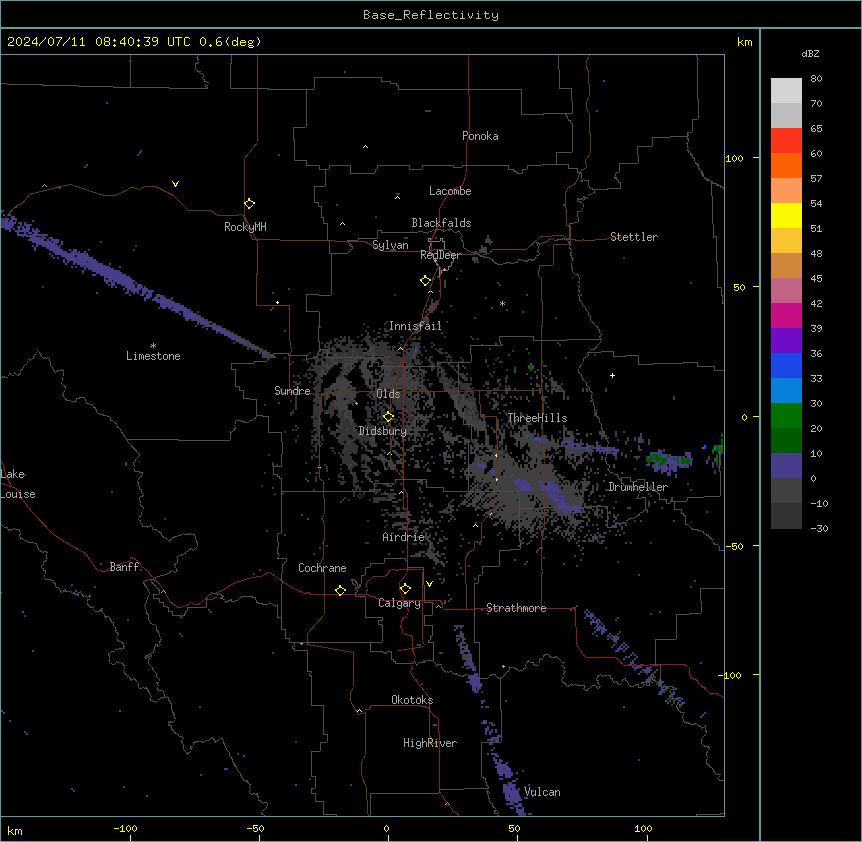
Task: Click the yellow diamond marker below Cochrane
Action: (x=340, y=590)
